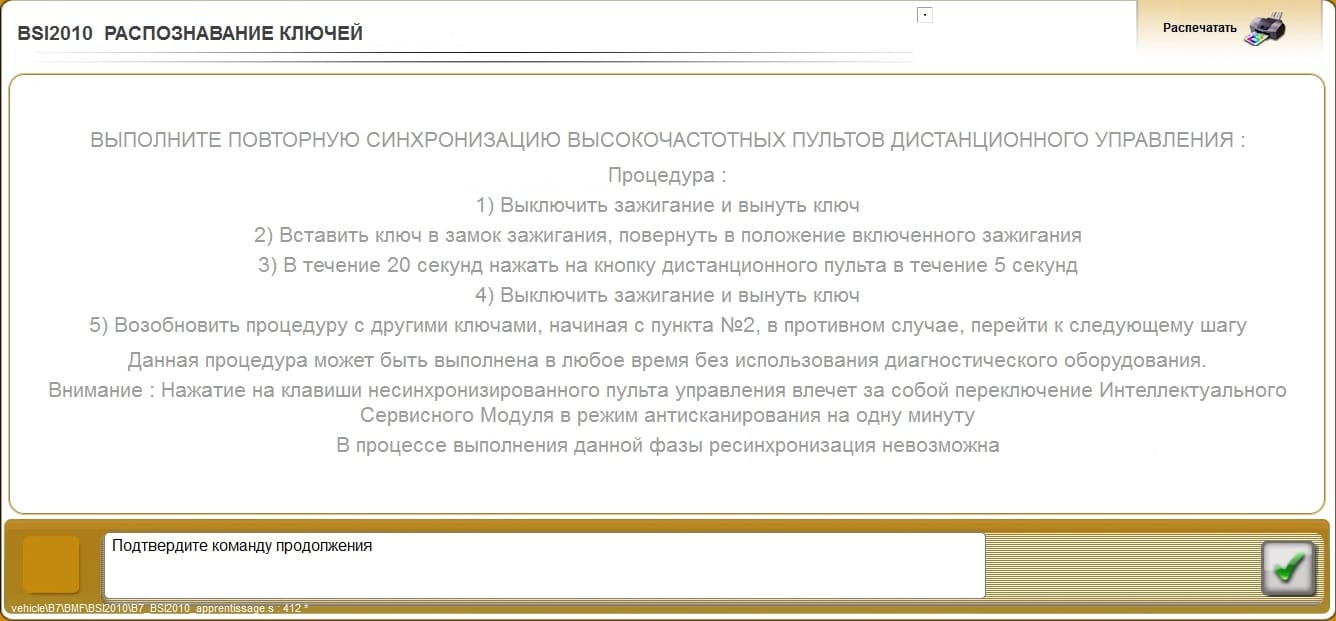Click the text 'Процедура :'
Image resolution: width=1336 pixels, height=621 pixels.
(x=667, y=175)
